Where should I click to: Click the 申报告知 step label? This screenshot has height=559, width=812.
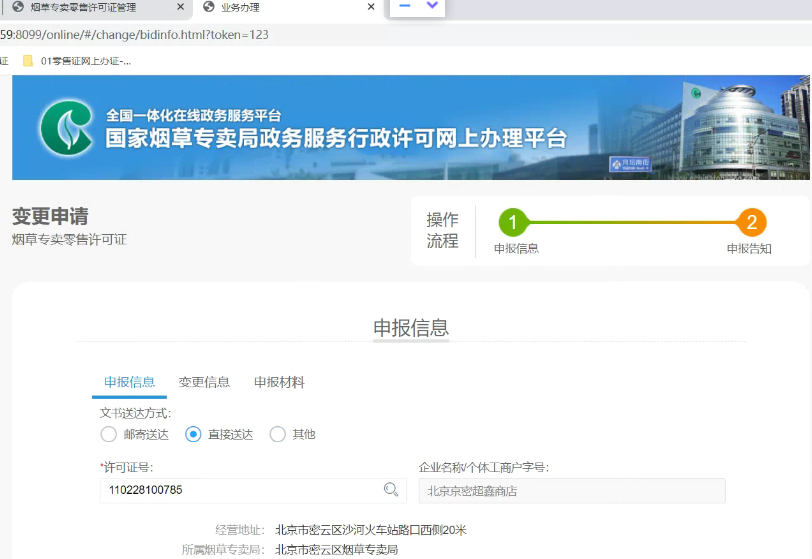[x=749, y=249]
